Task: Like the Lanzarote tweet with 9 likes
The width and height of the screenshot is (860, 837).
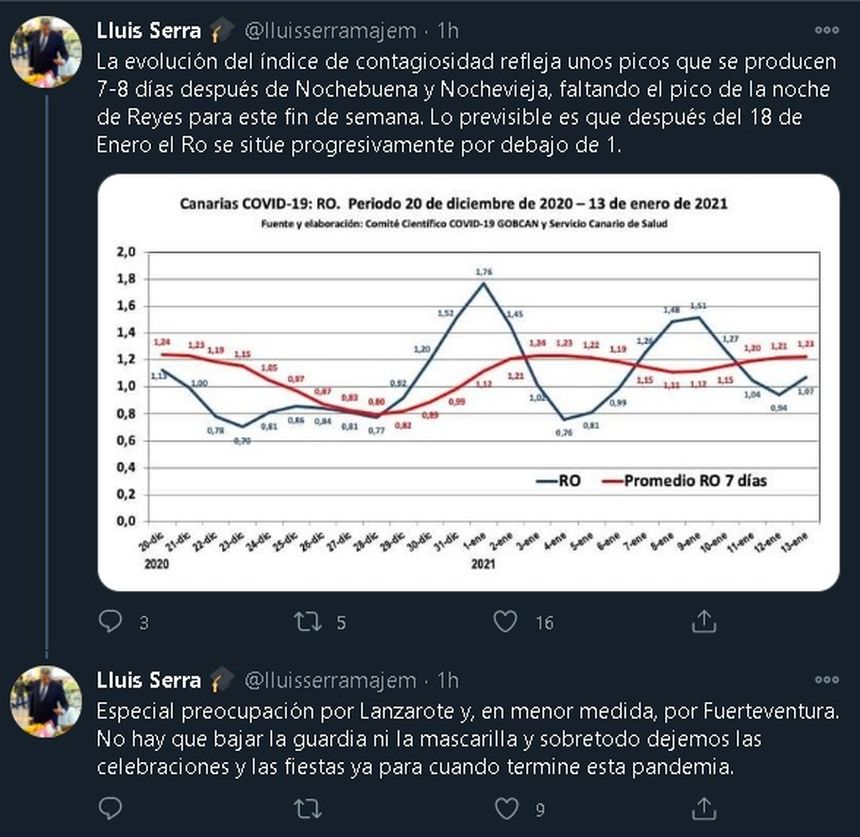Action: point(506,807)
